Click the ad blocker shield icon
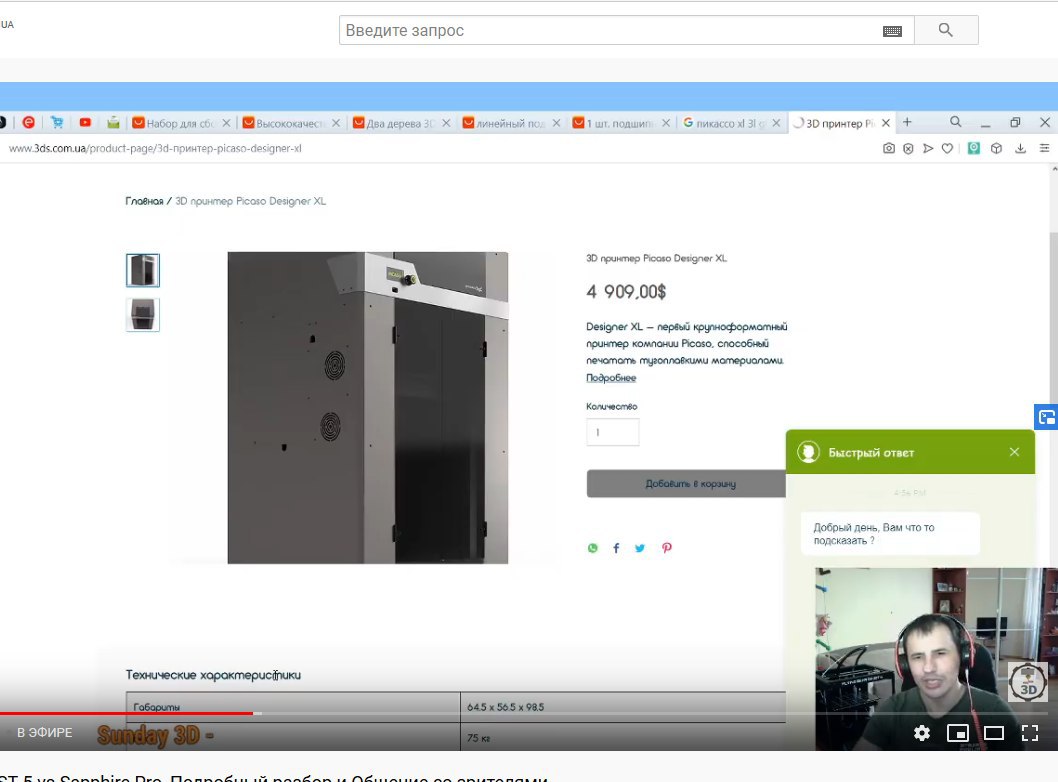The height and width of the screenshot is (782, 1058). (x=908, y=148)
